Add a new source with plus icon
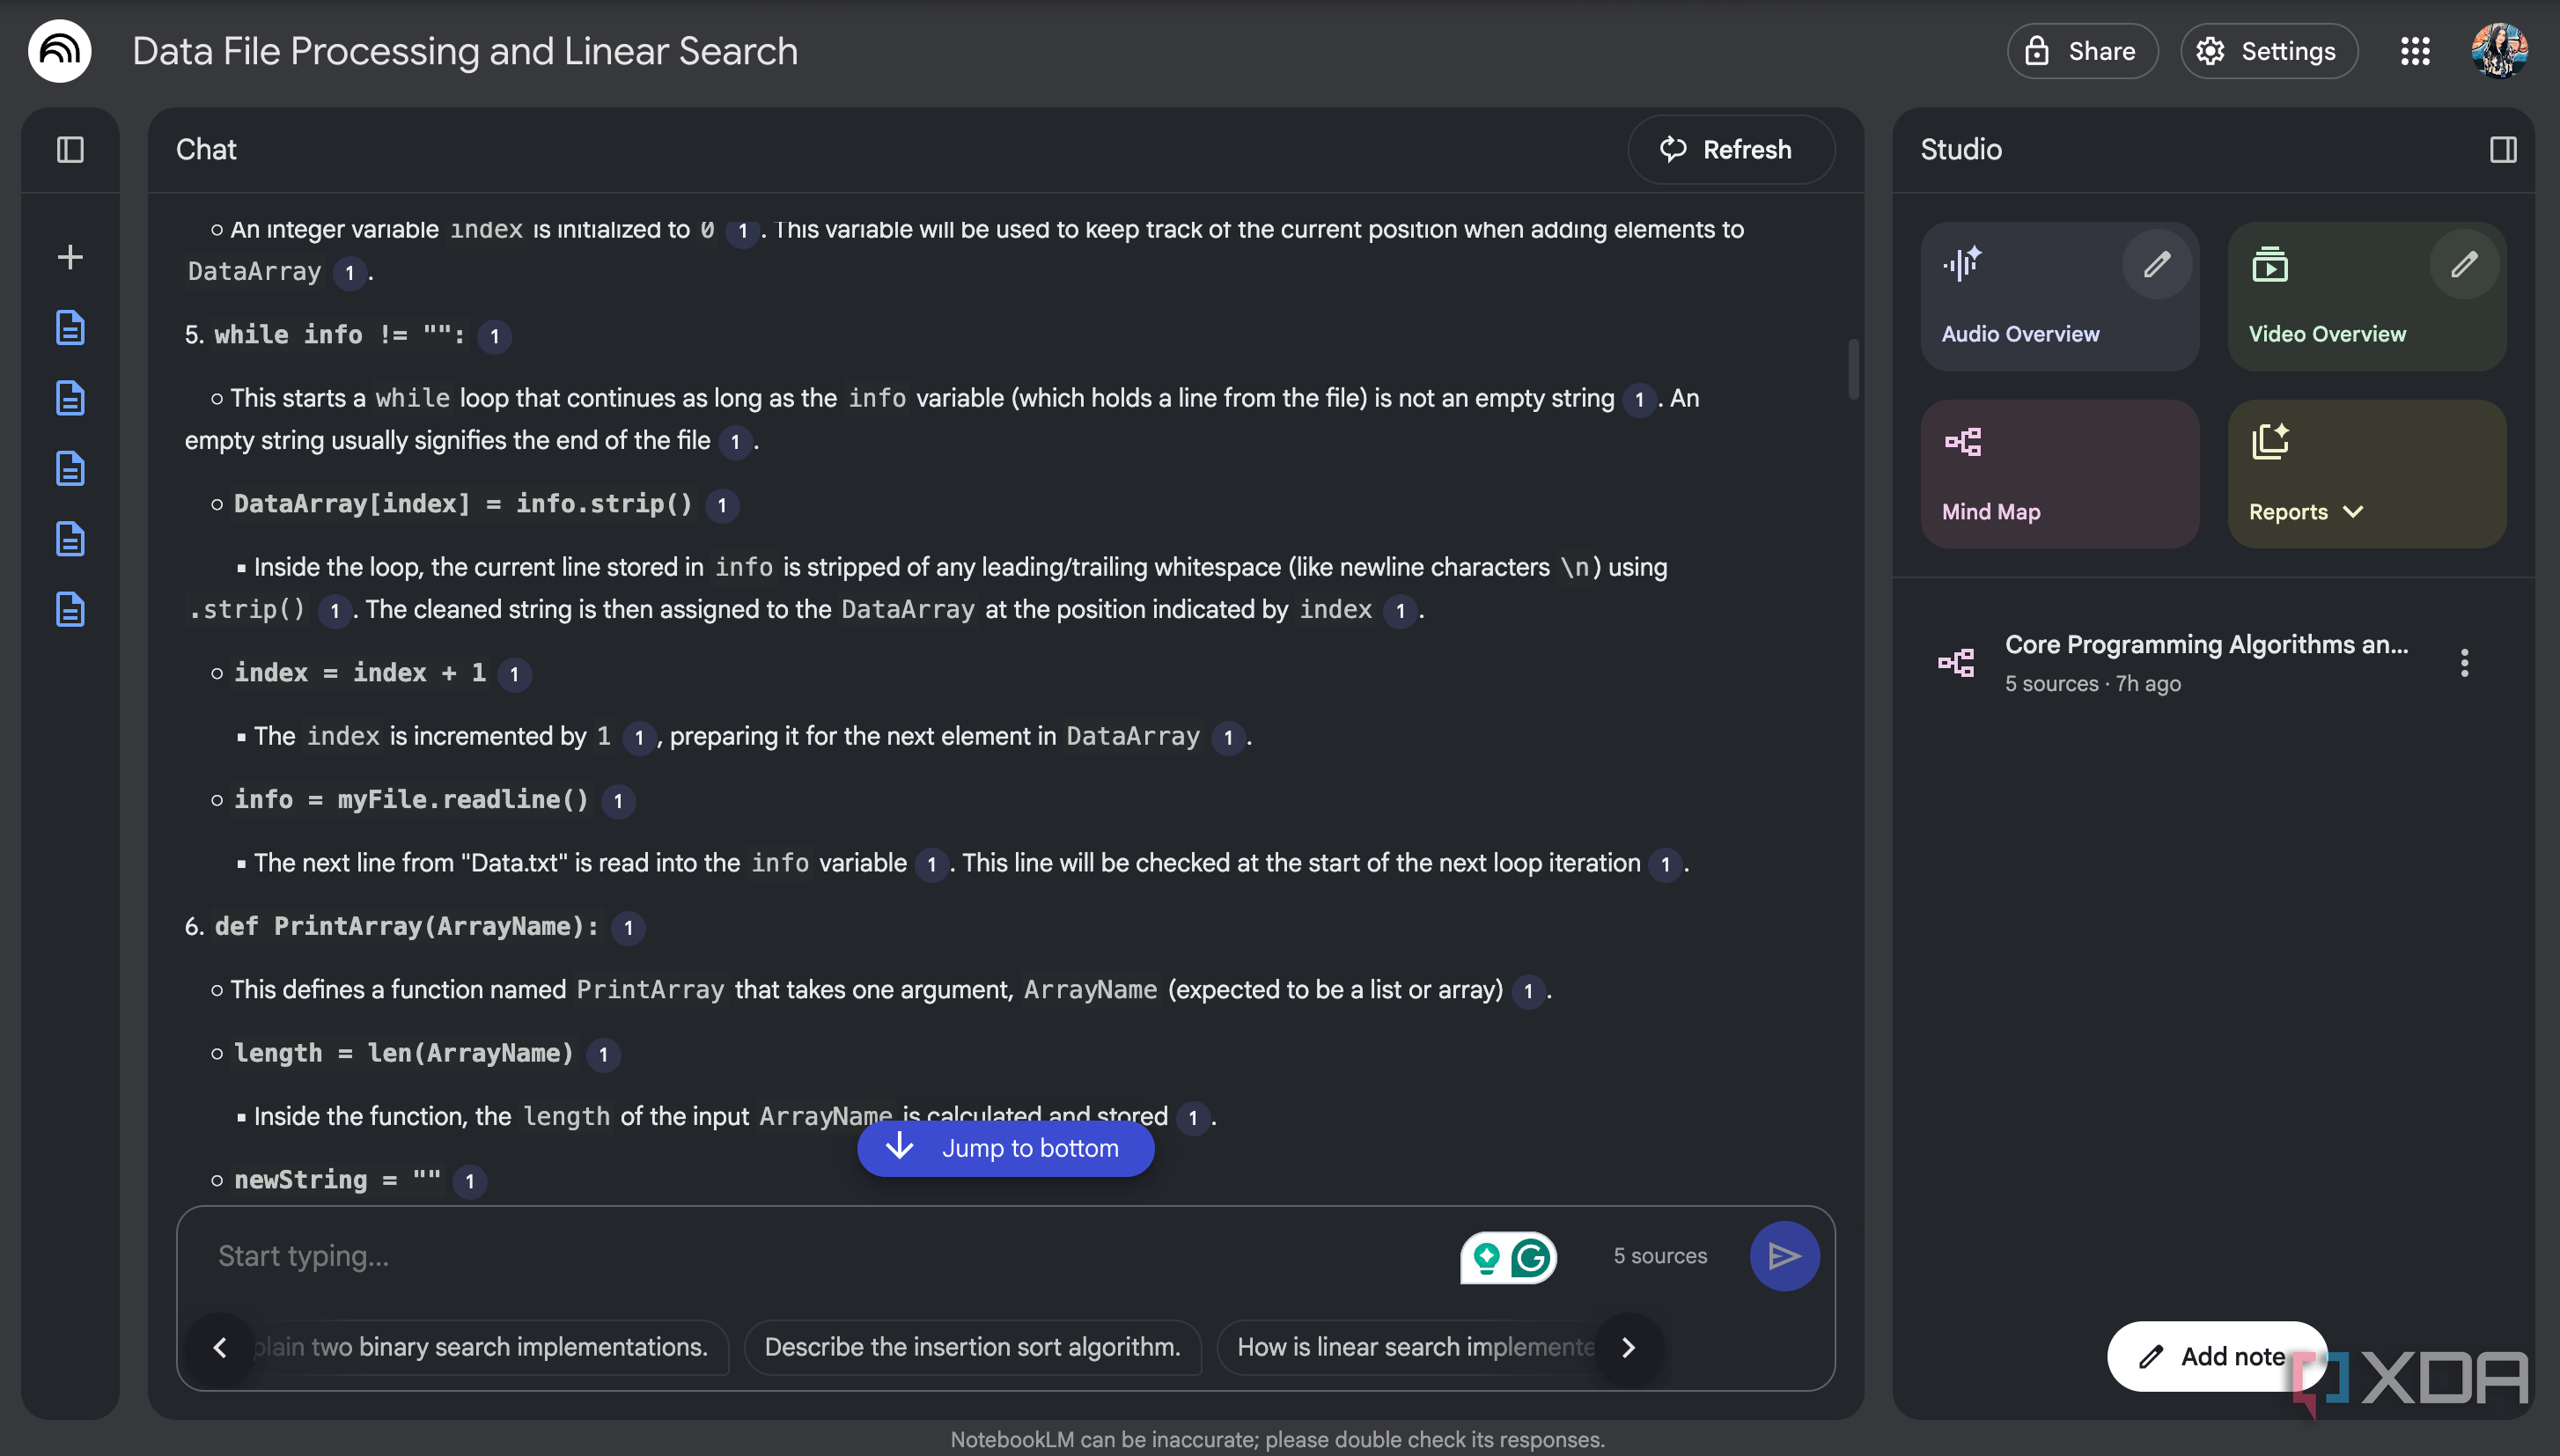 point(70,257)
